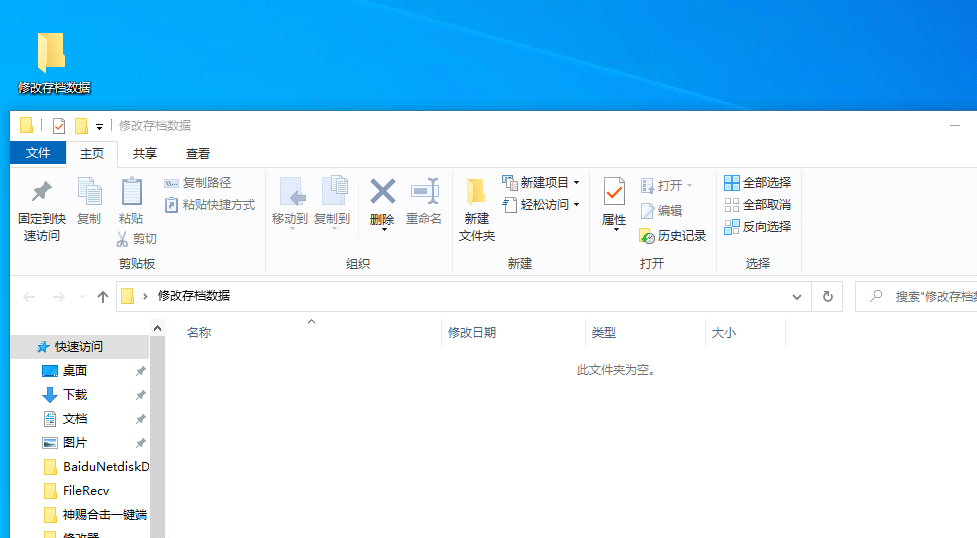Screen dimensions: 977x538
Task: Minimize the 修改存档数据 window
Action: 955,126
